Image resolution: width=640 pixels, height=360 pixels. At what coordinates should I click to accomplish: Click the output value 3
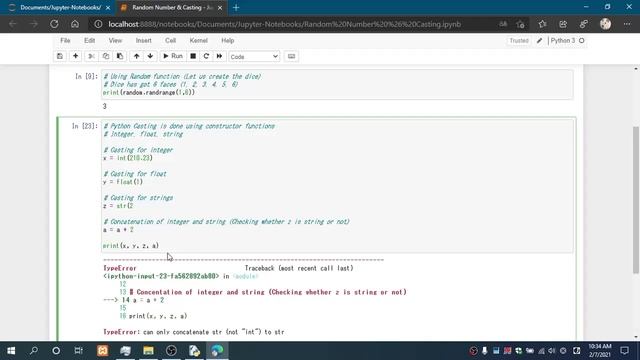pyautogui.click(x=104, y=107)
